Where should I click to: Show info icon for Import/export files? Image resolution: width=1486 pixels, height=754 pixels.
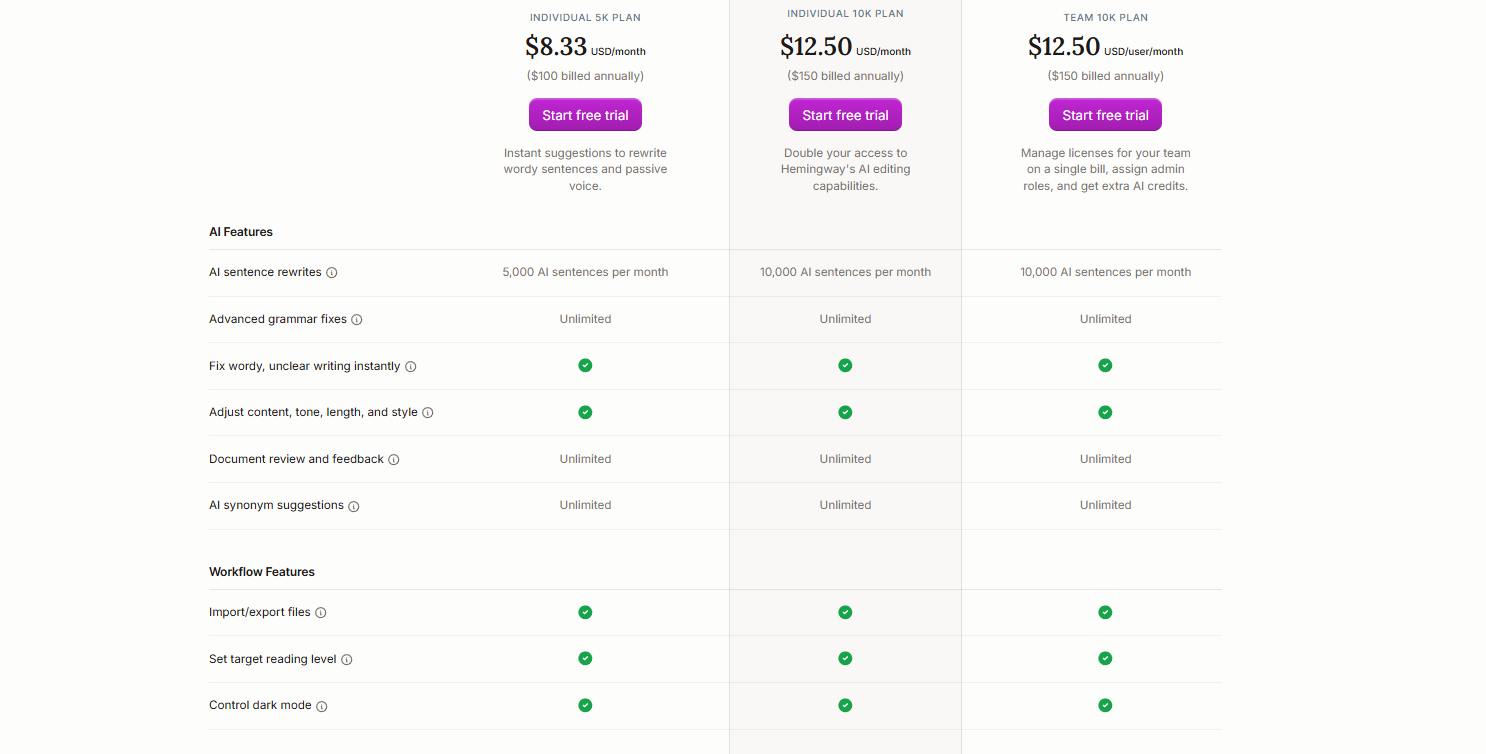[321, 613]
